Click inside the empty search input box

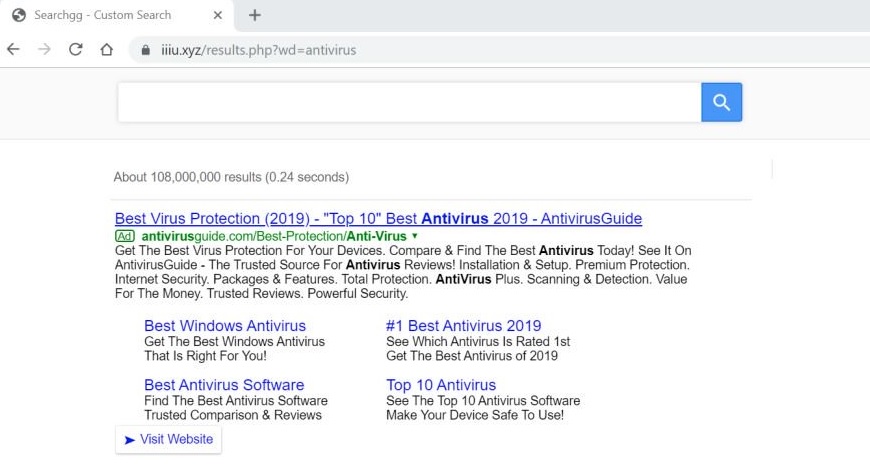(409, 102)
